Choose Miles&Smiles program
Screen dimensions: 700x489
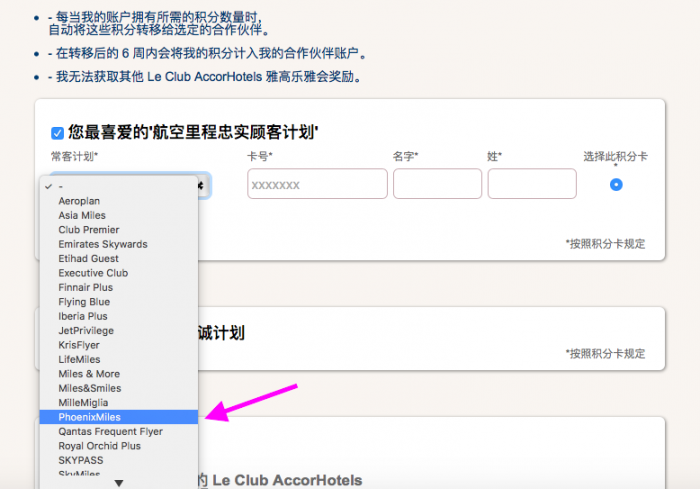[119, 388]
